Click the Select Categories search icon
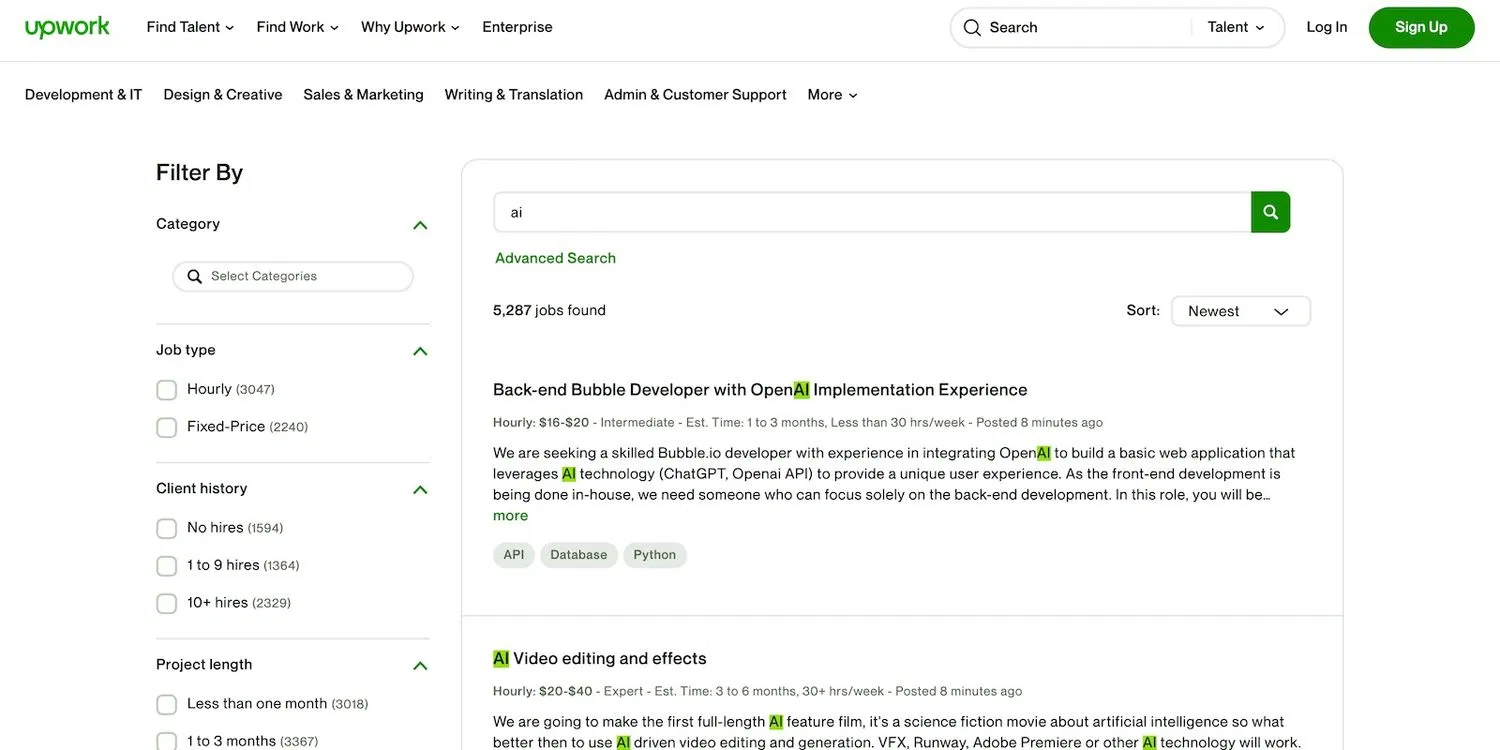Viewport: 1500px width, 750px height. (195, 277)
